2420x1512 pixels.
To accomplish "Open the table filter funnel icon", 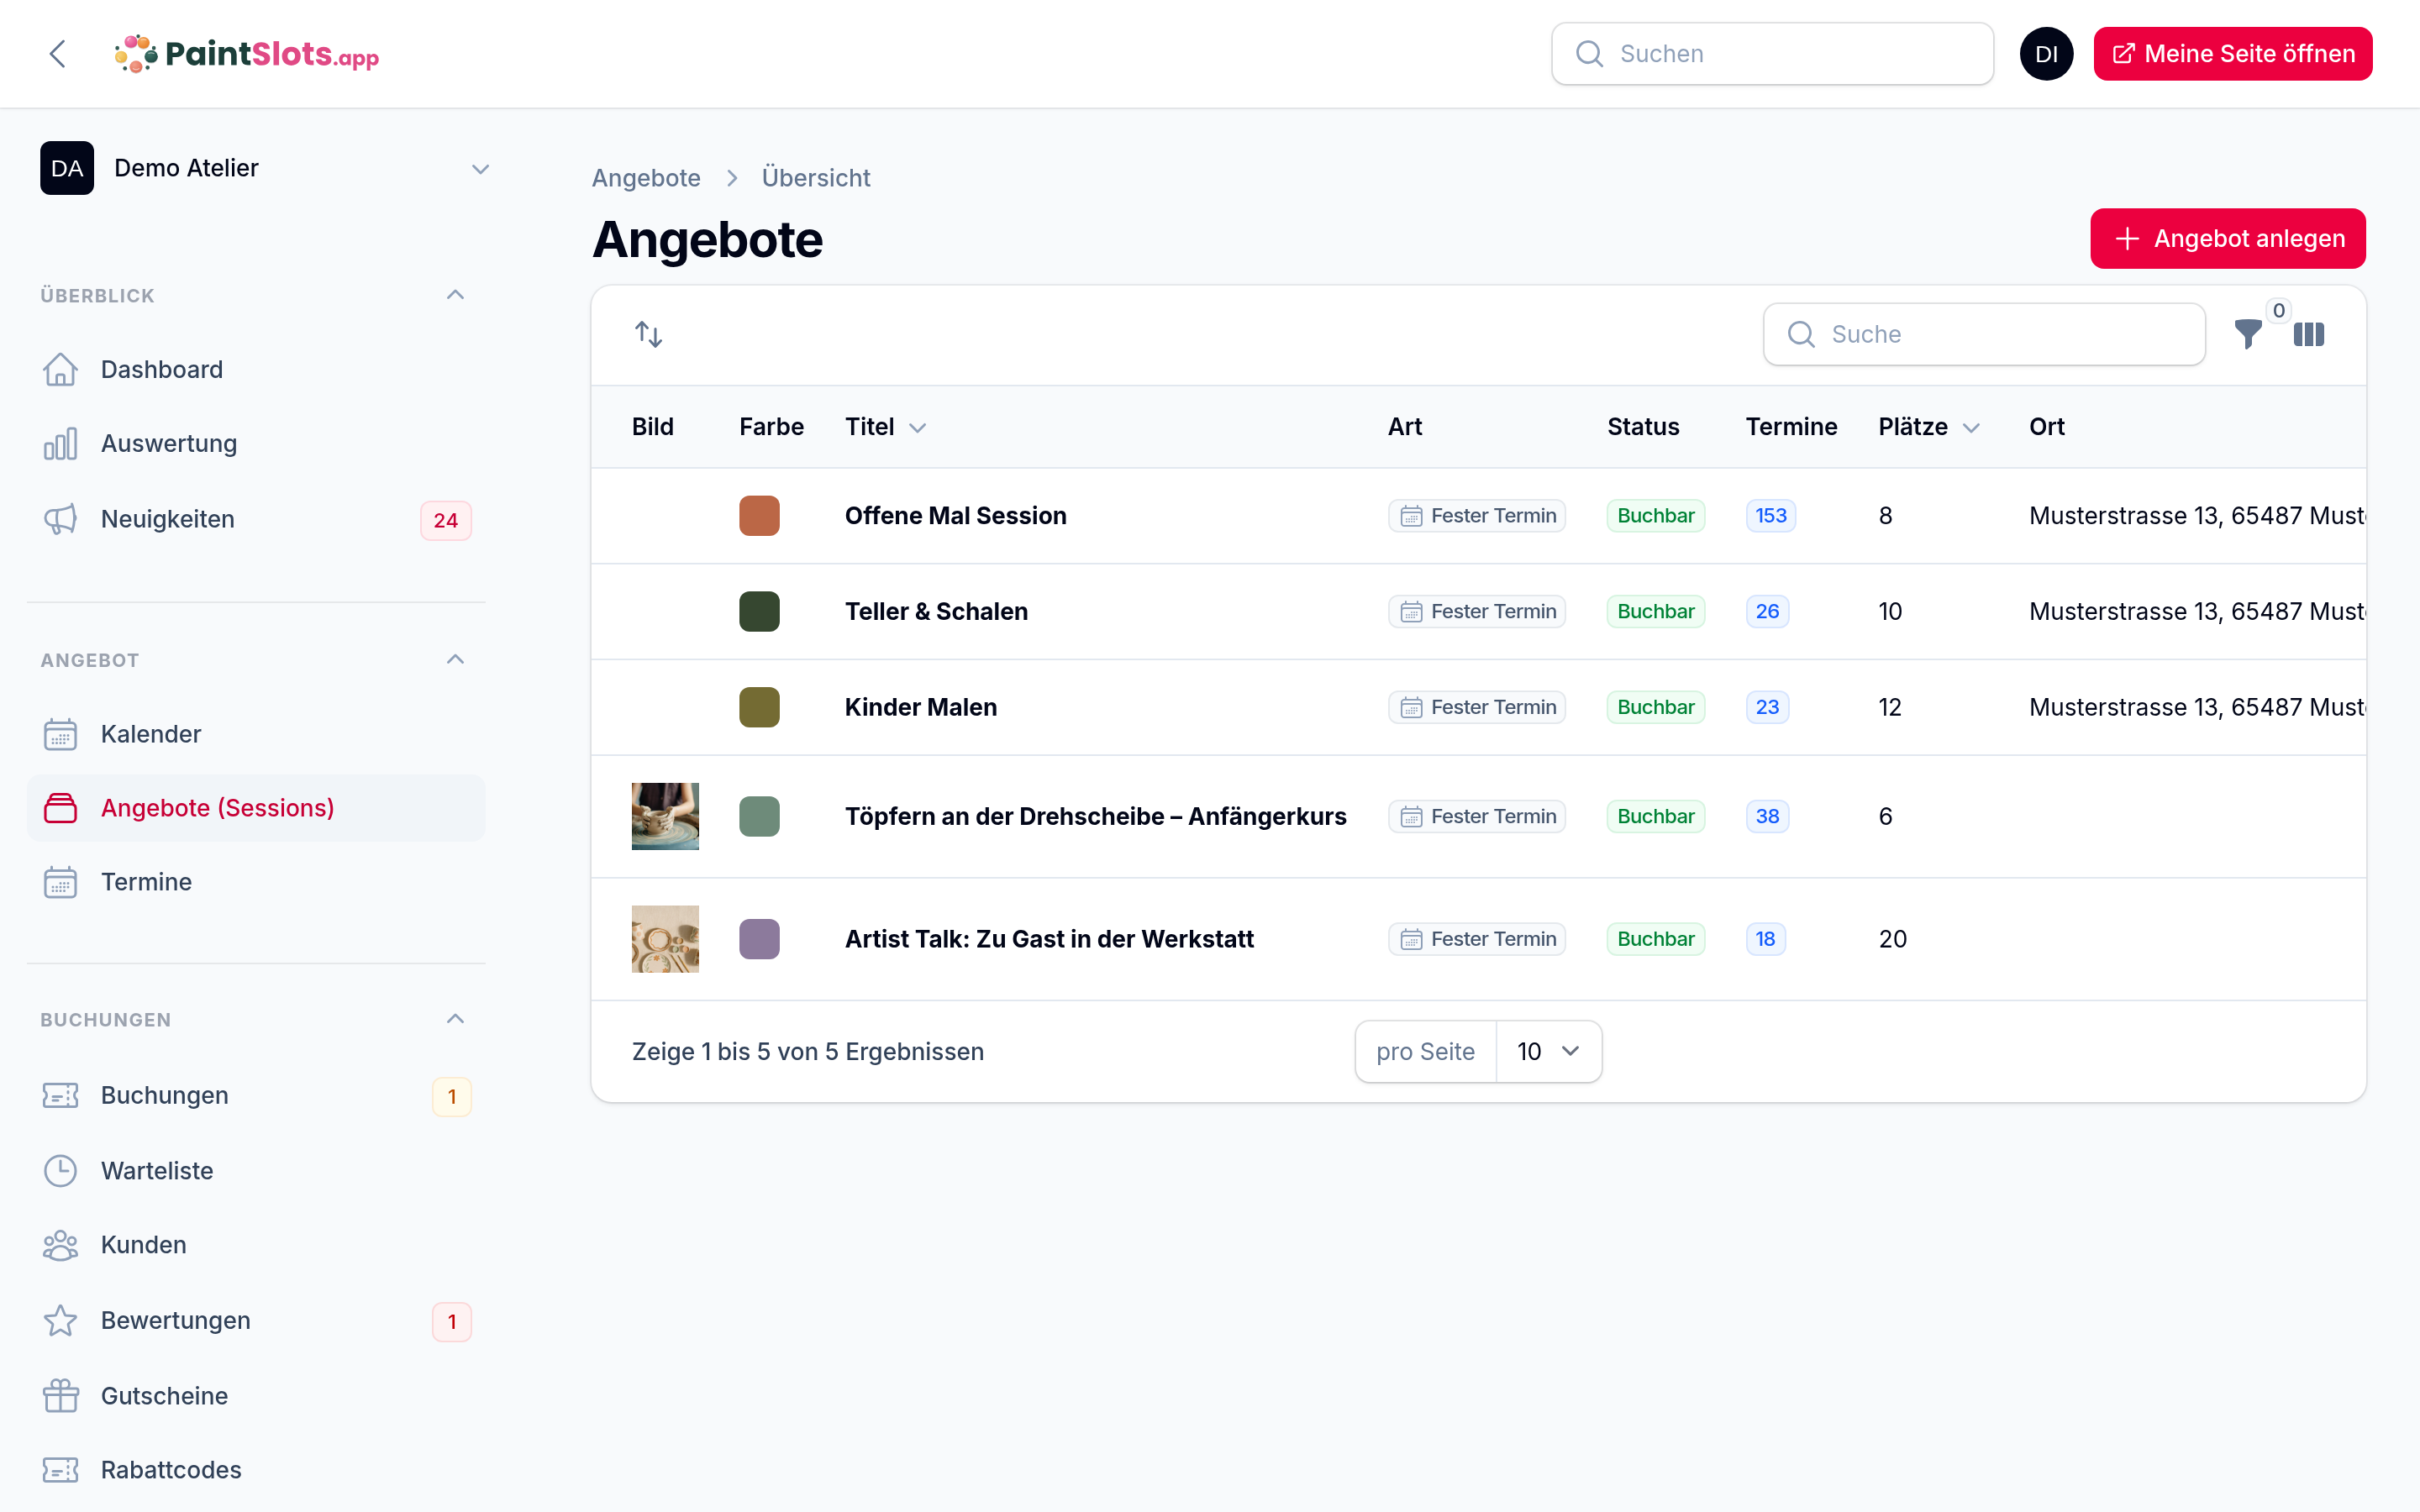I will 2248,334.
